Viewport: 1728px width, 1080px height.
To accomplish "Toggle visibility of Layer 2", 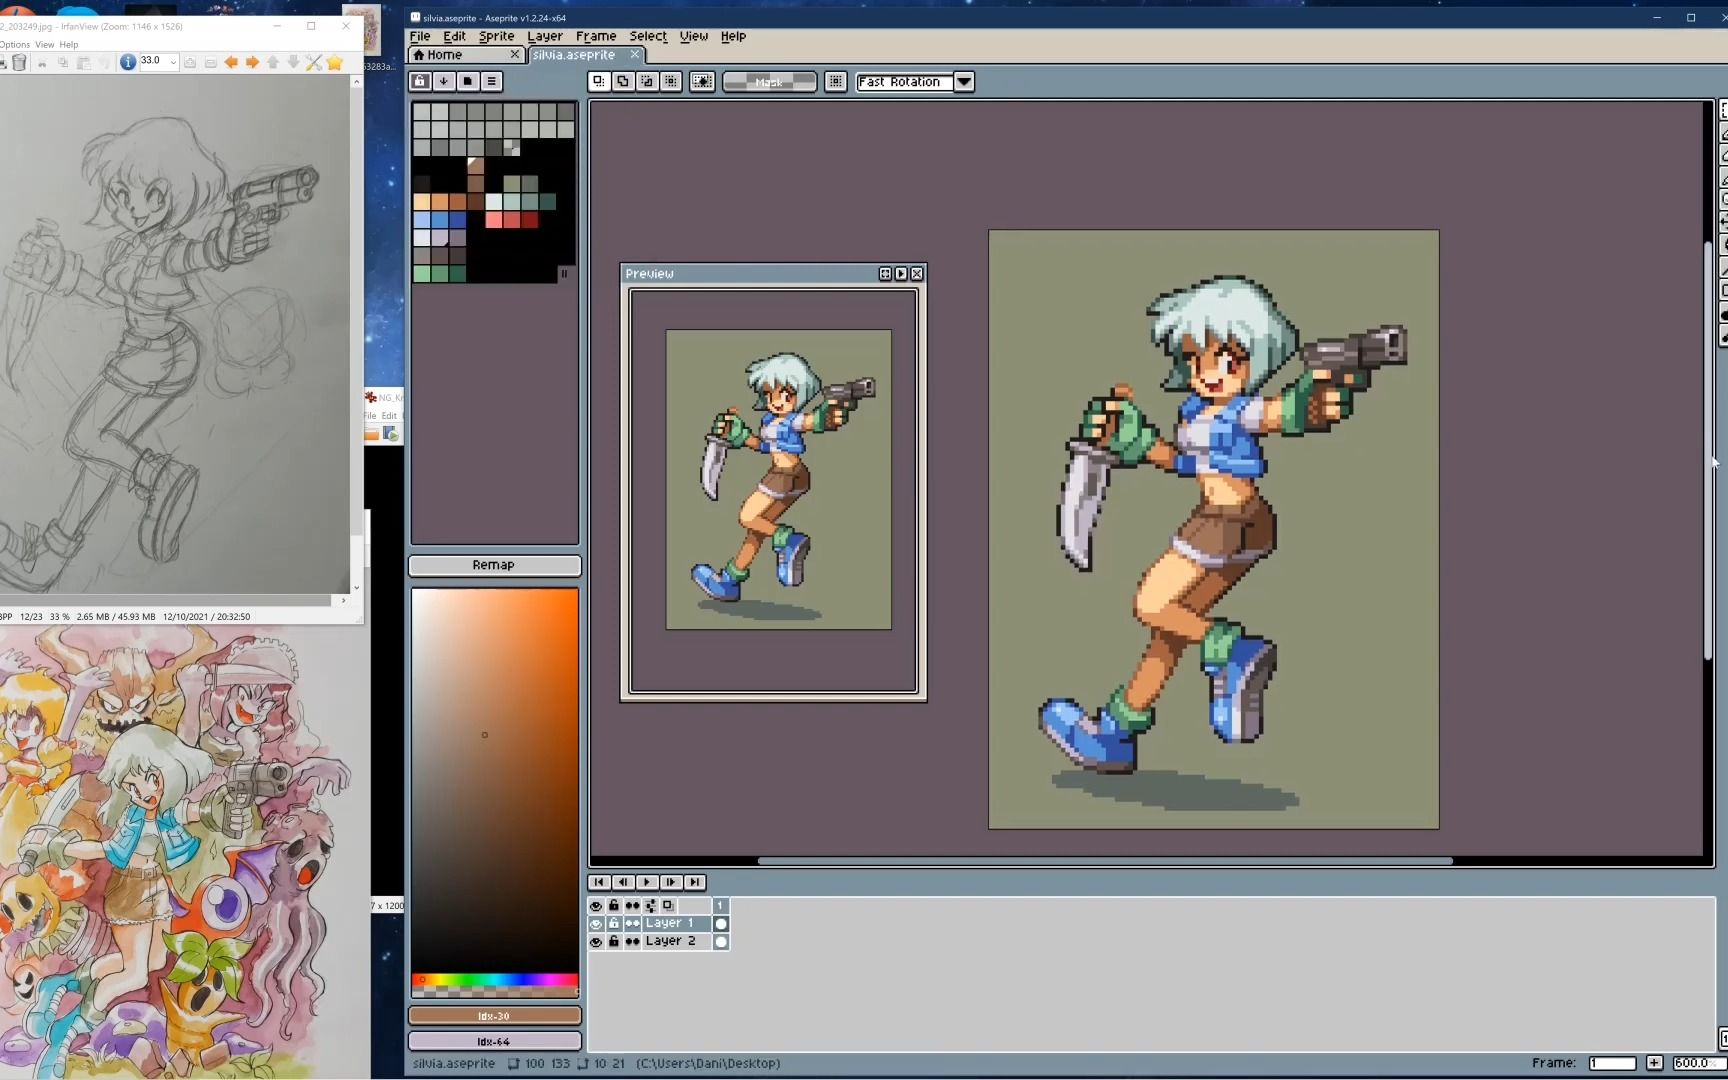I will coord(596,942).
